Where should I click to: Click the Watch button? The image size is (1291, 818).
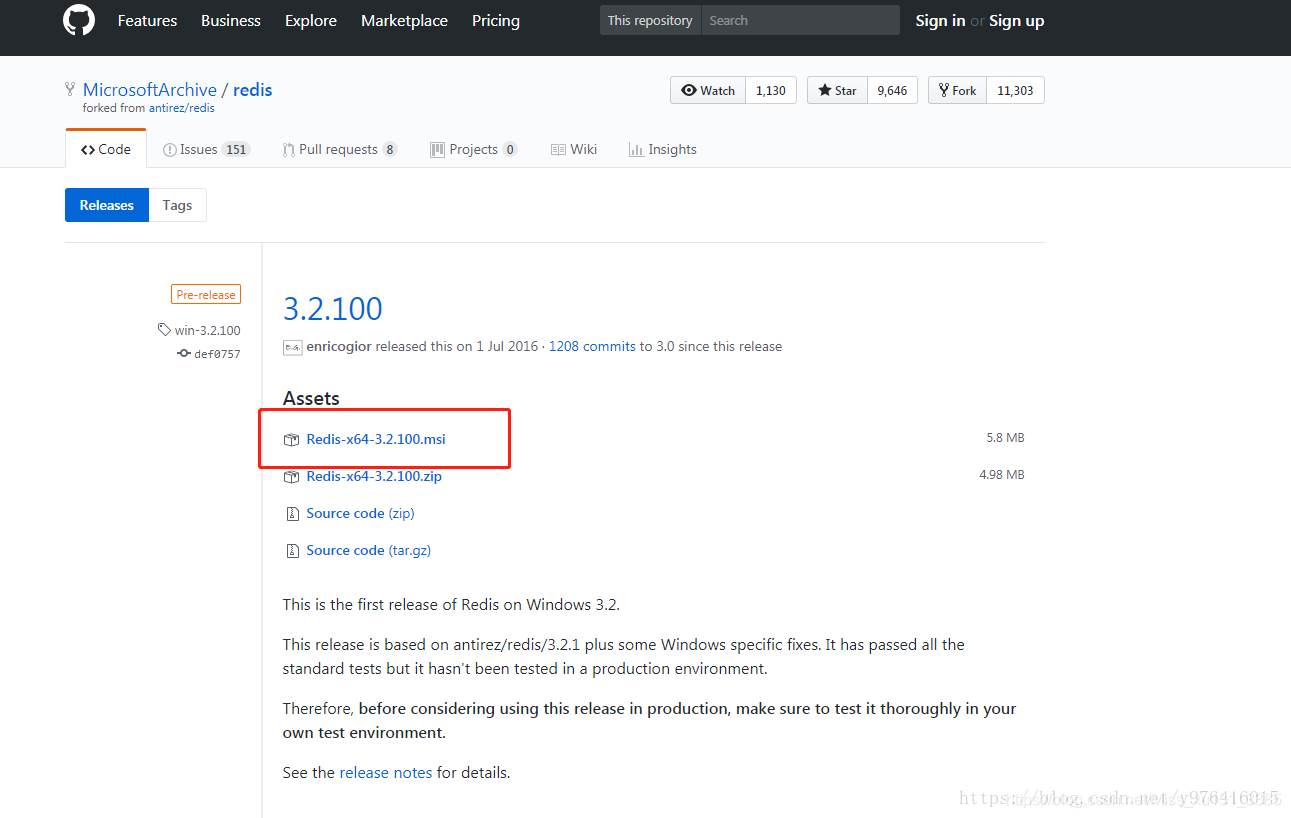click(x=708, y=90)
